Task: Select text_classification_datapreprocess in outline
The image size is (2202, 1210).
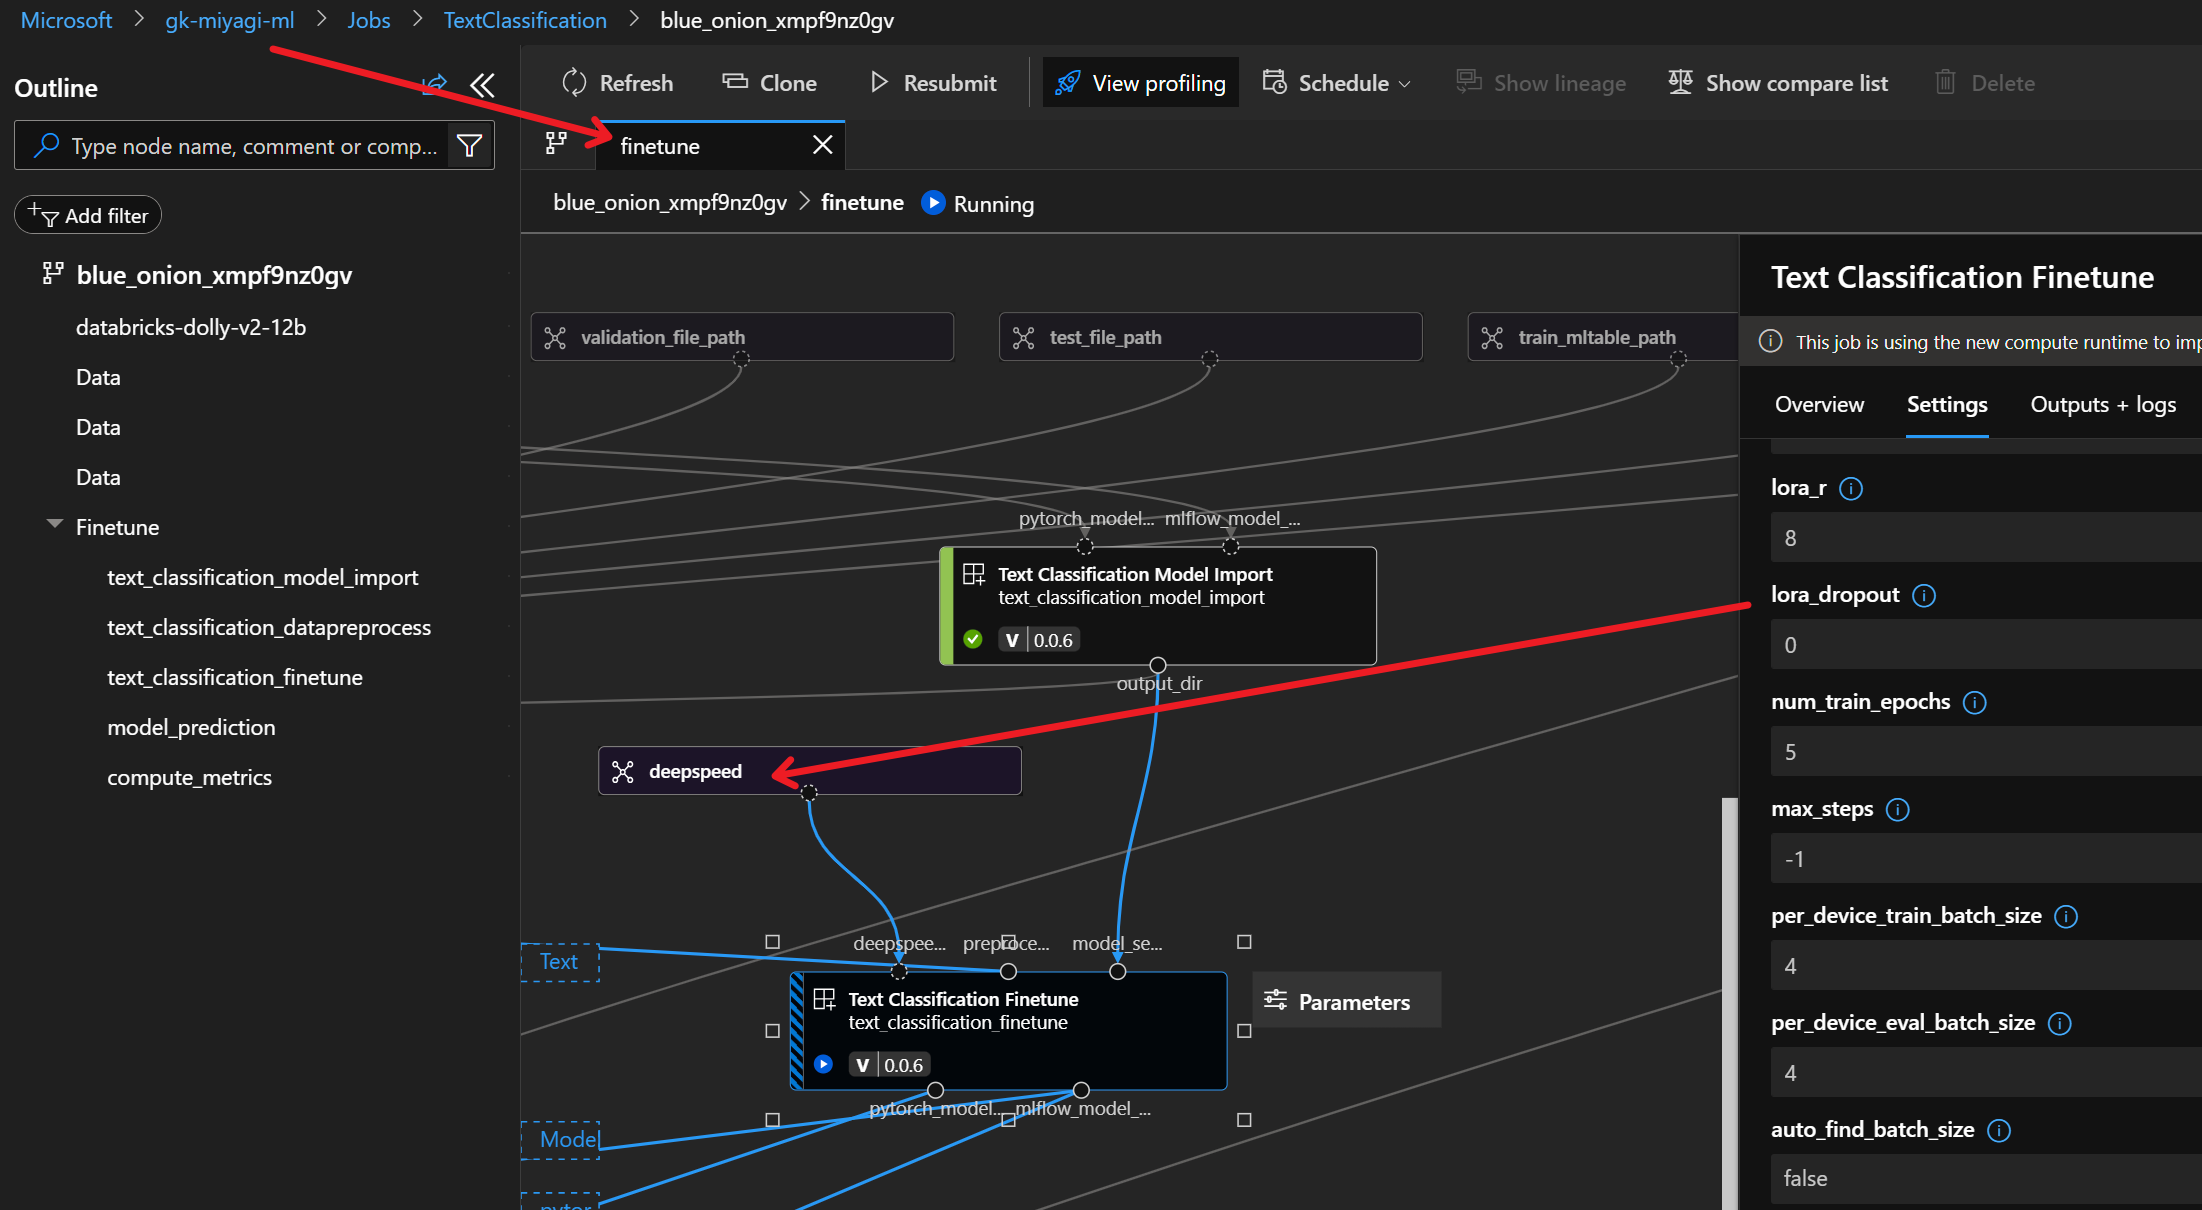Action: 269,628
